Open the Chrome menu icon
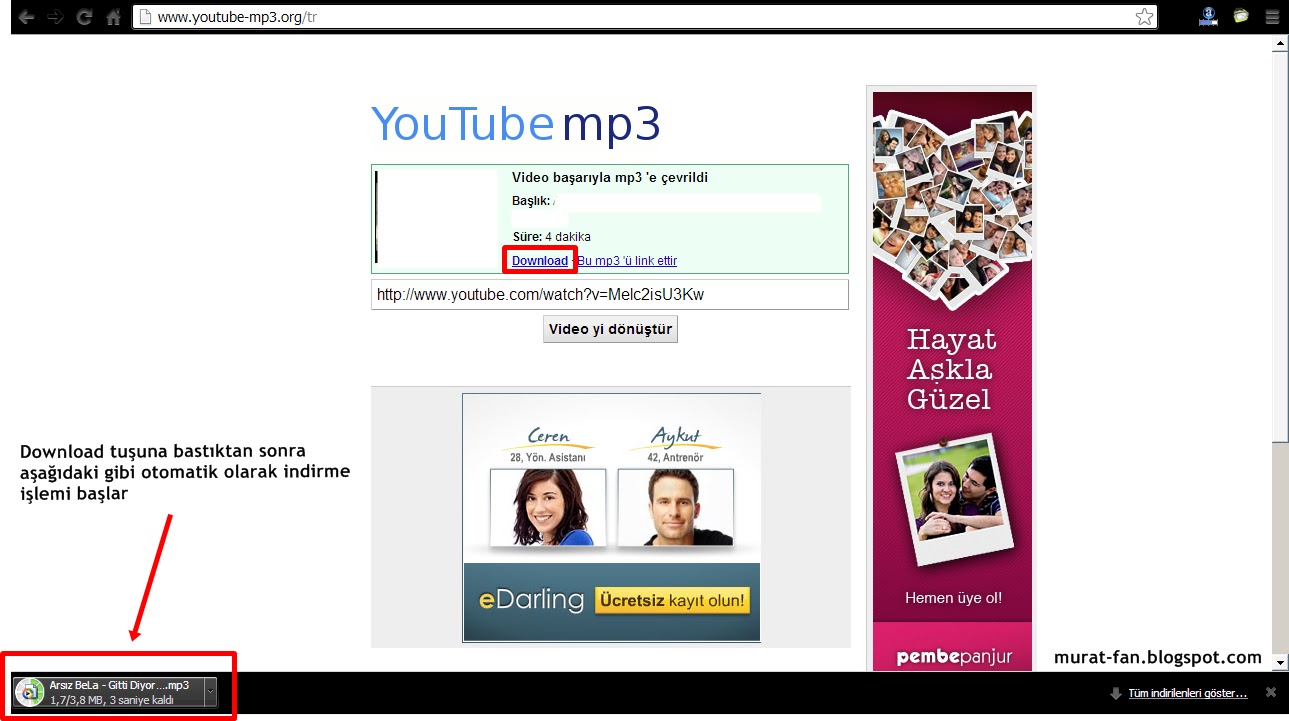This screenshot has width=1289, height=721. point(1271,17)
